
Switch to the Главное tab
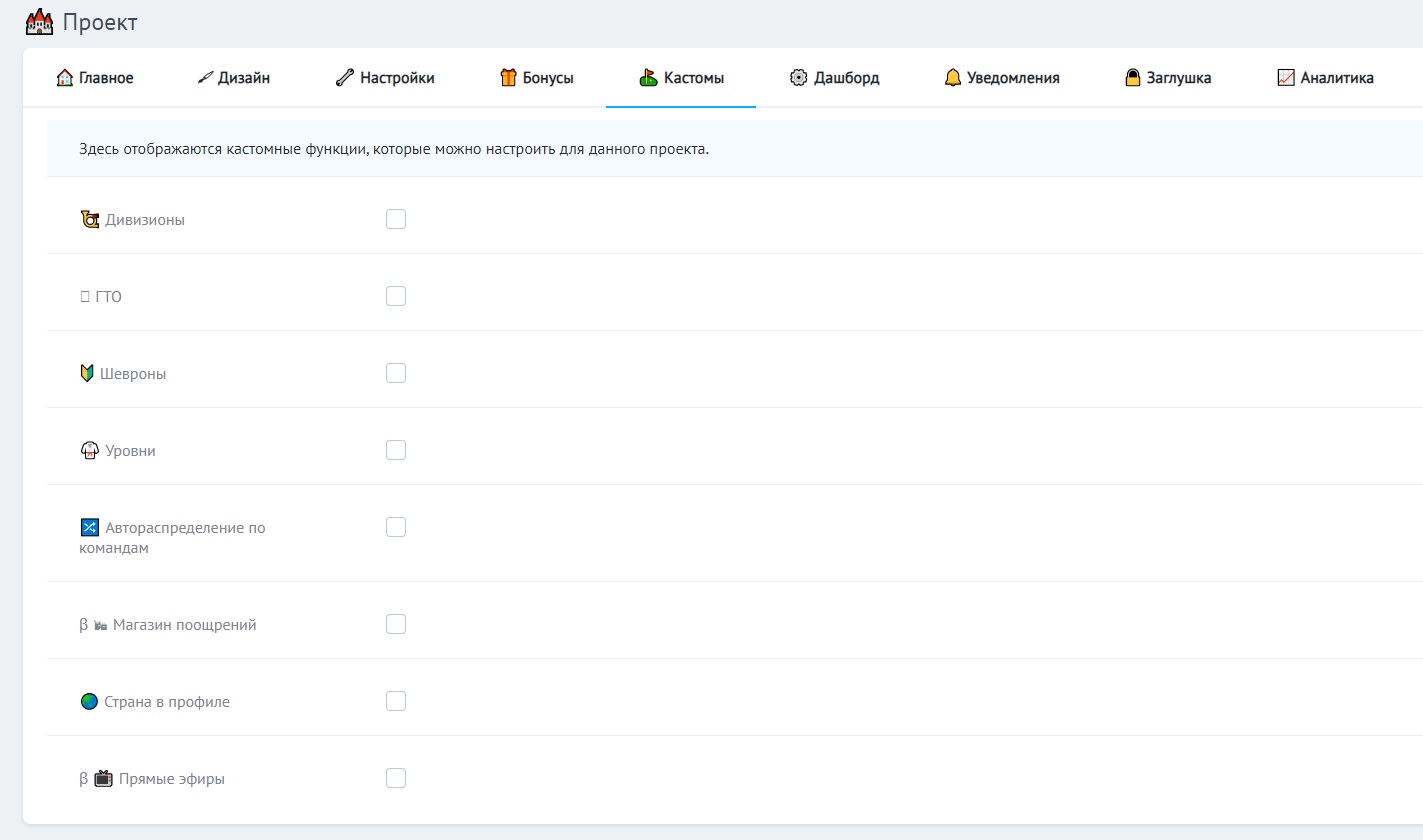pos(95,78)
